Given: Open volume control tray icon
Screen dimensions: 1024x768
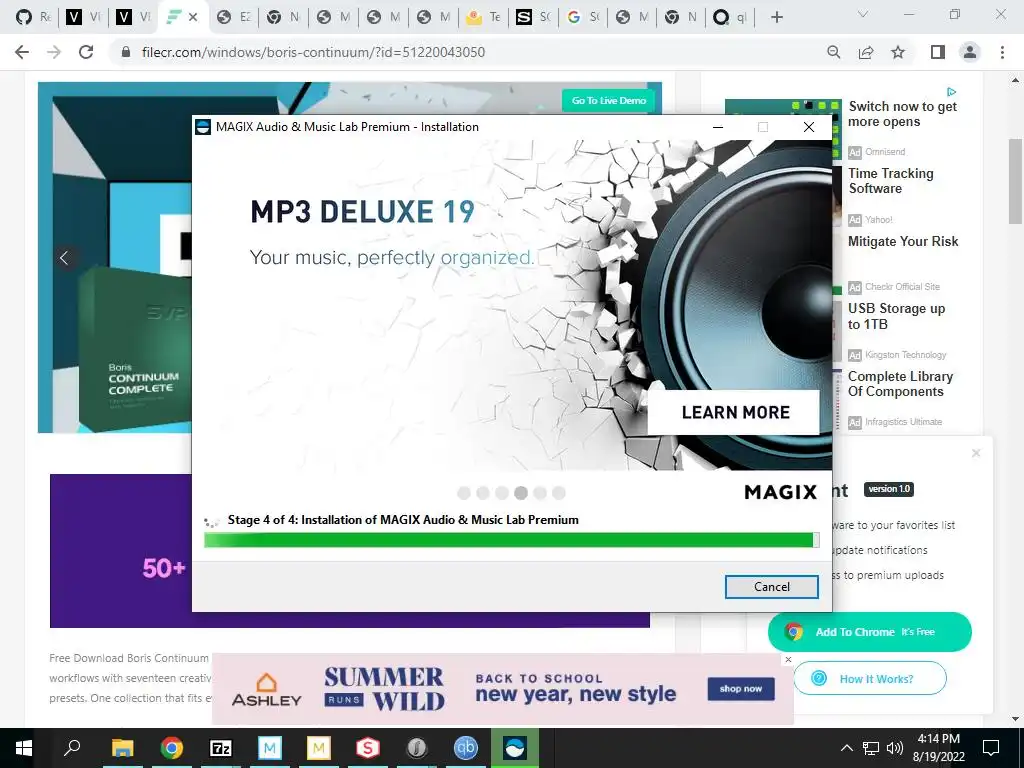Looking at the screenshot, I should pos(895,748).
